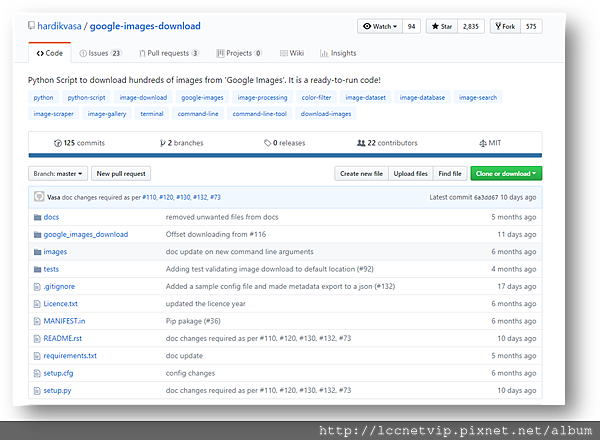
Task: Open latest commit 6a3dd67 hash
Action: click(x=486, y=197)
